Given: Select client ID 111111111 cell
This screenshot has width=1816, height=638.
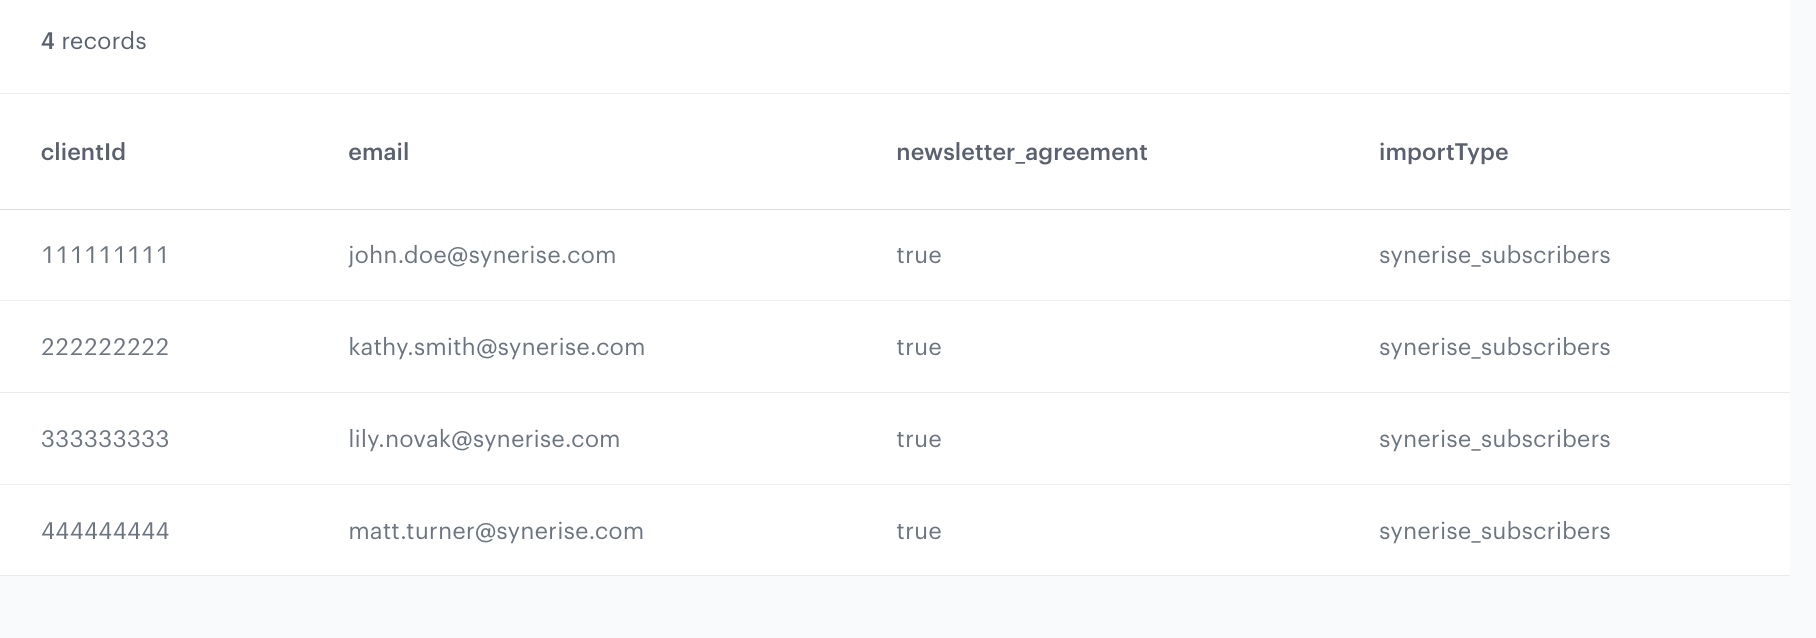Looking at the screenshot, I should click(x=105, y=255).
